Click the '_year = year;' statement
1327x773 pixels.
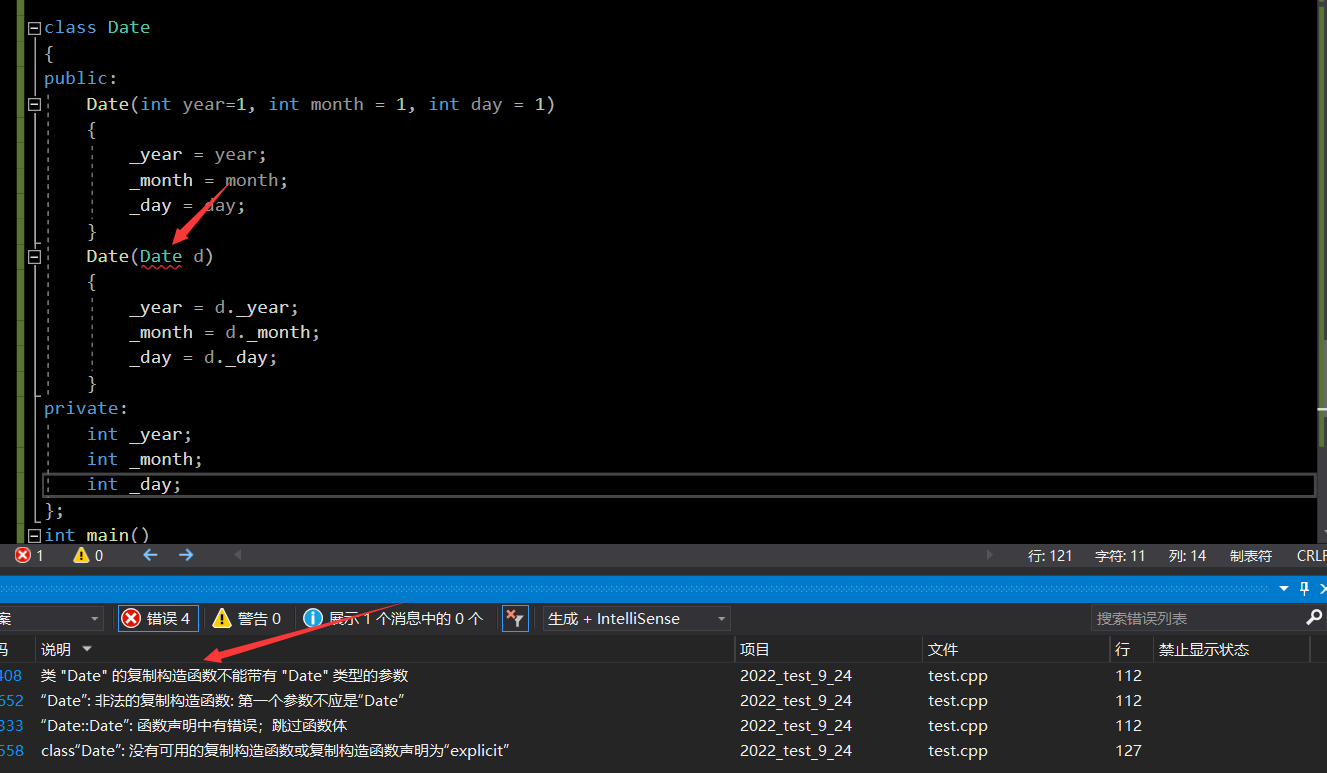pyautogui.click(x=198, y=155)
